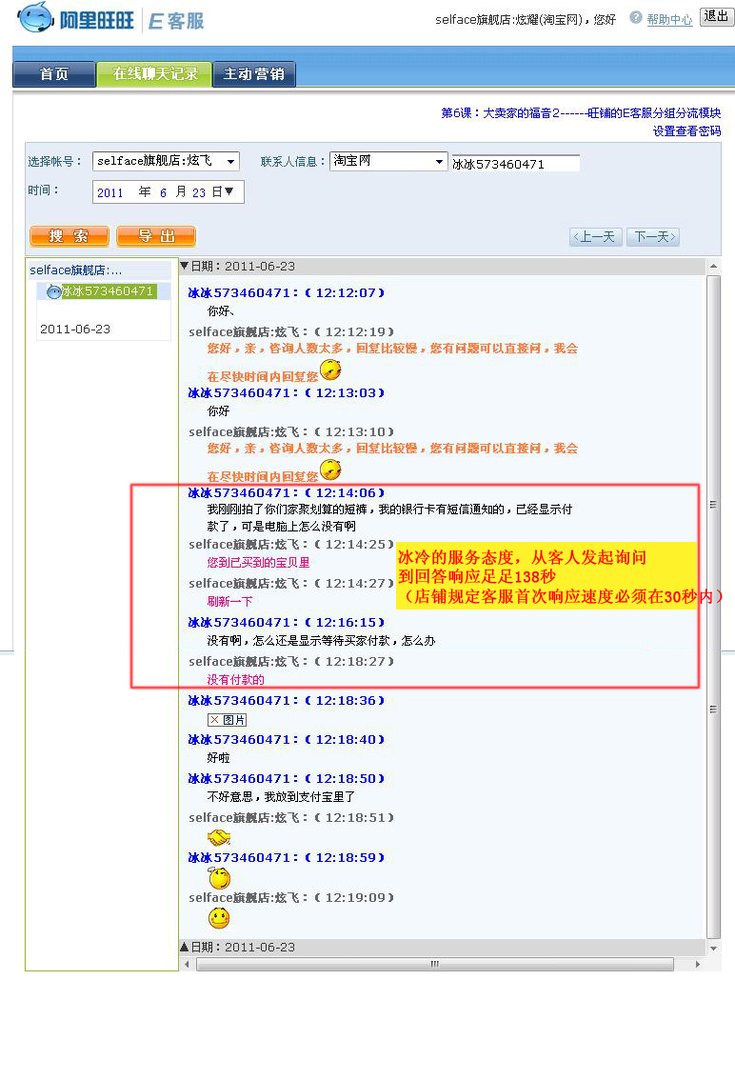Click the contact ID input field
This screenshot has width=735, height=1080.
coord(515,163)
